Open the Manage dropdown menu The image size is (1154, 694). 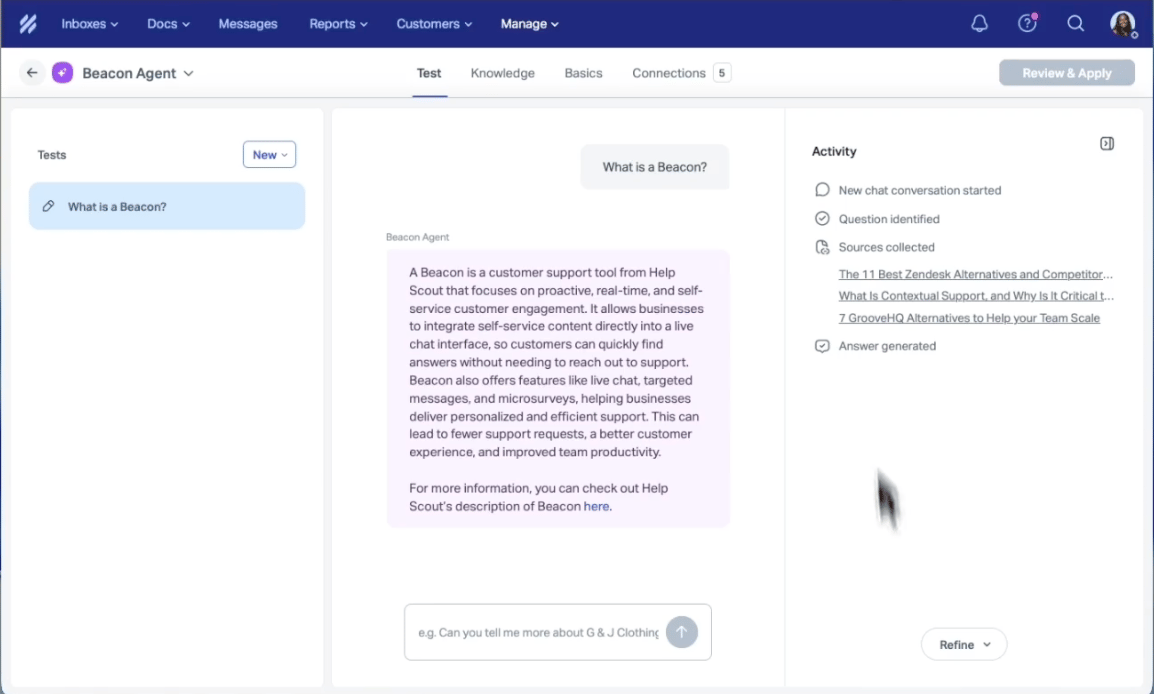[530, 24]
